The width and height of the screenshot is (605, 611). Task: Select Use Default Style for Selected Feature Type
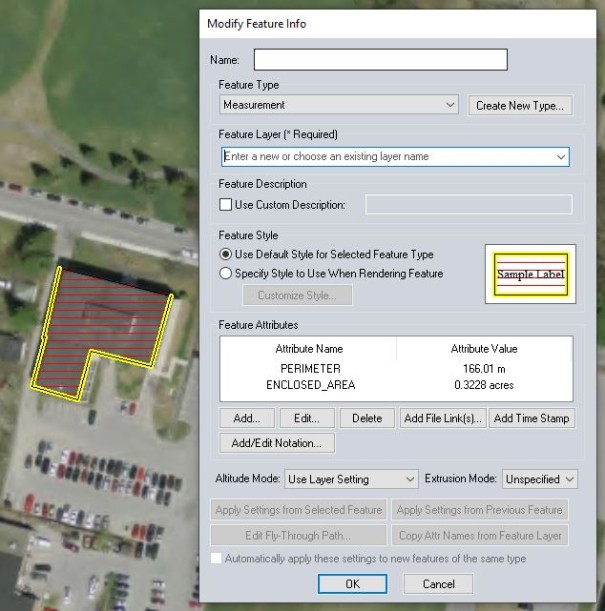226,255
